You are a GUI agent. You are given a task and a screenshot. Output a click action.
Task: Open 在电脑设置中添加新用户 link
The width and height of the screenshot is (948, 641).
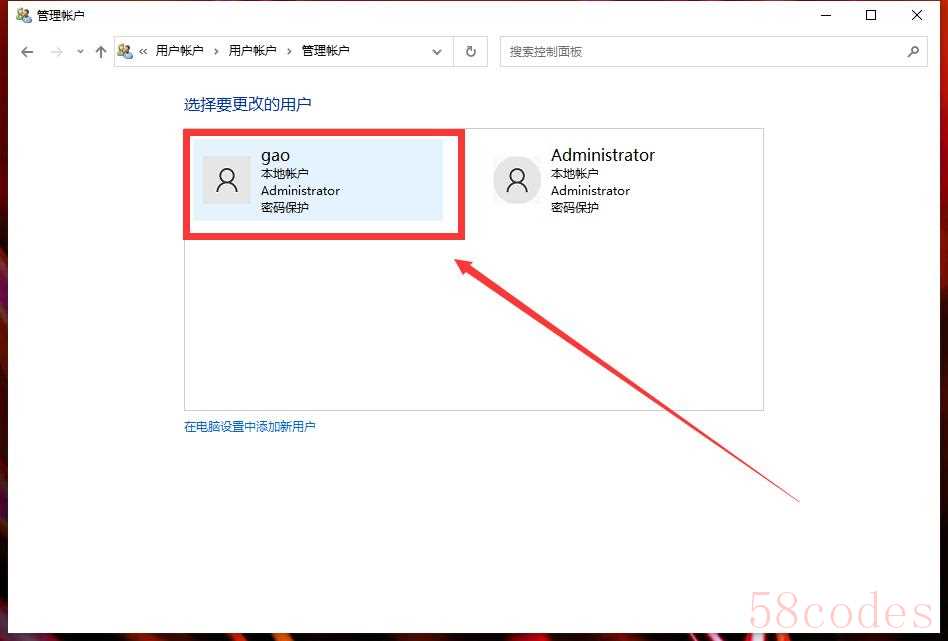pos(250,426)
